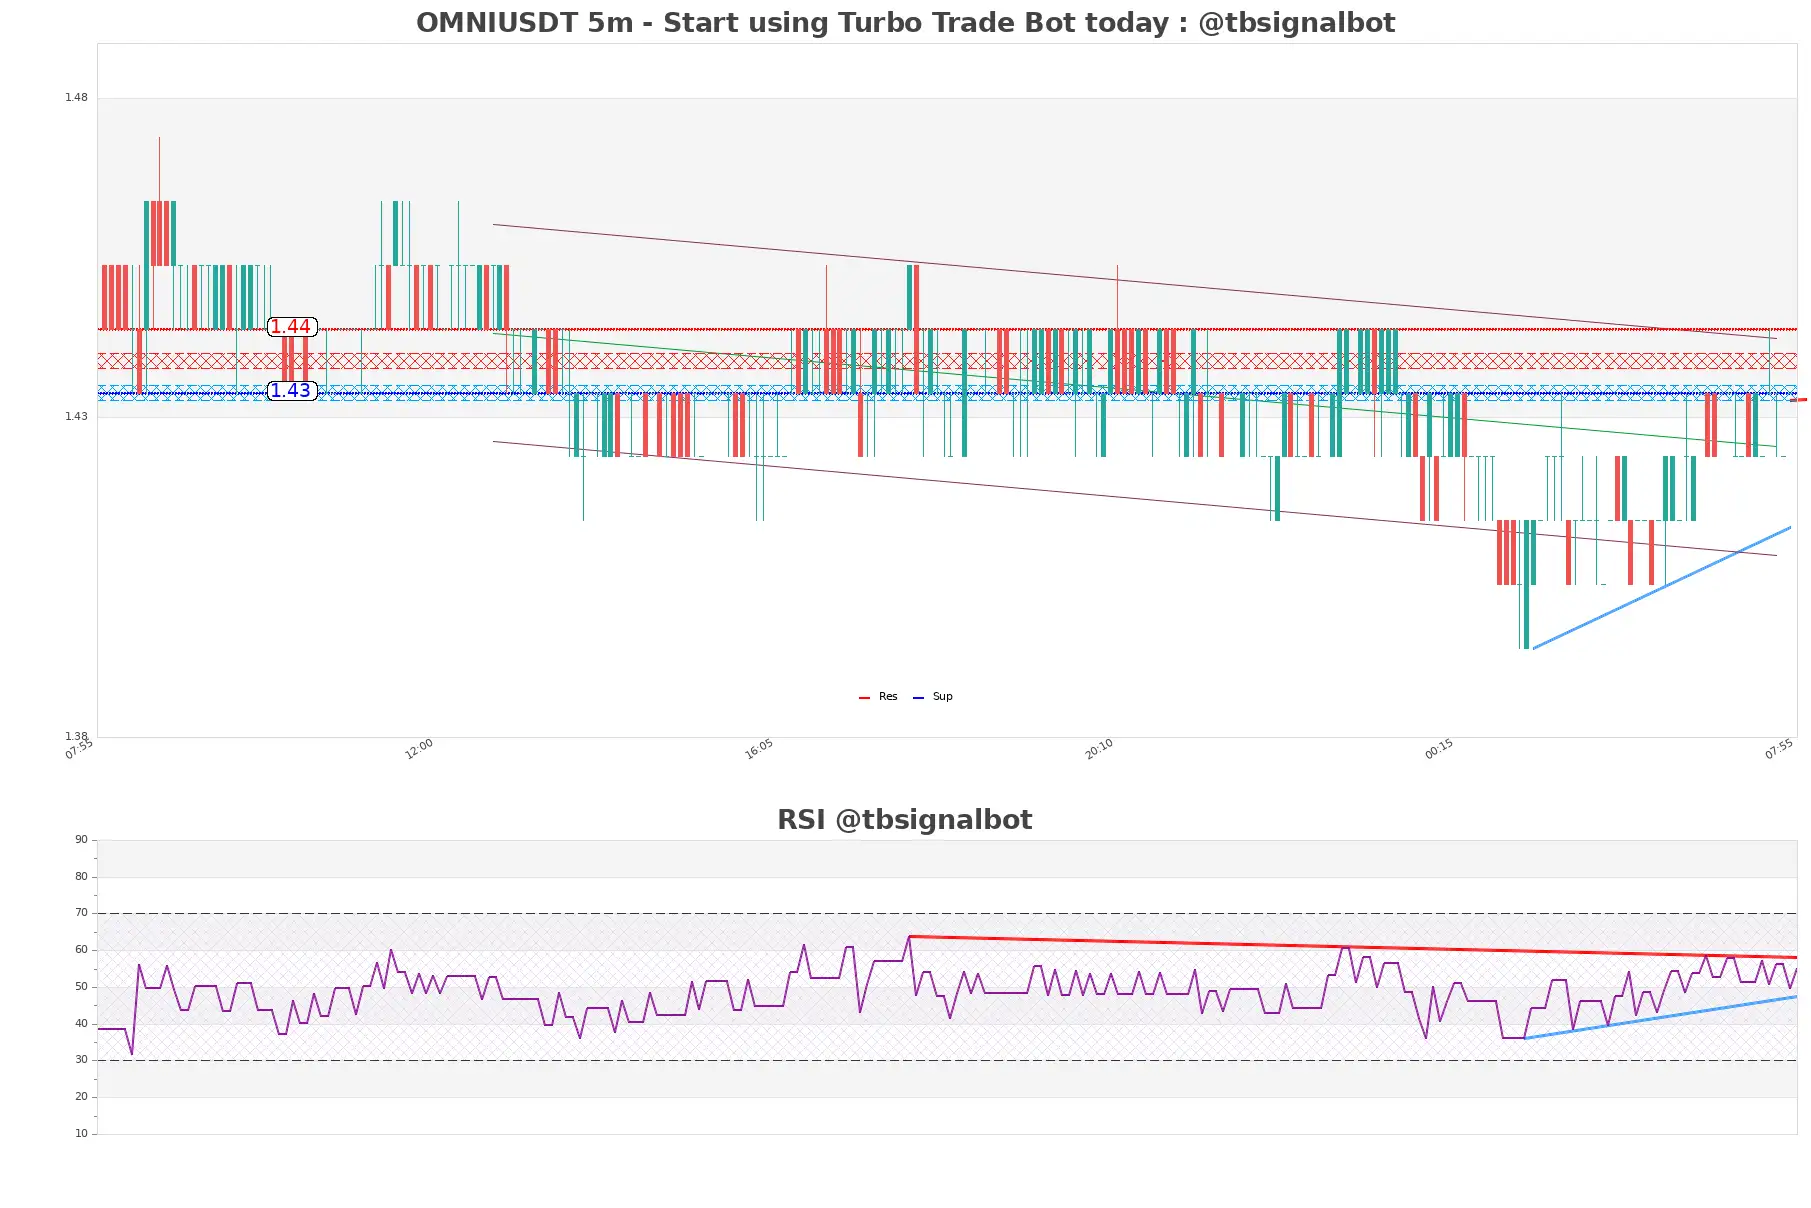Click the 16:05 time axis label

759,749
